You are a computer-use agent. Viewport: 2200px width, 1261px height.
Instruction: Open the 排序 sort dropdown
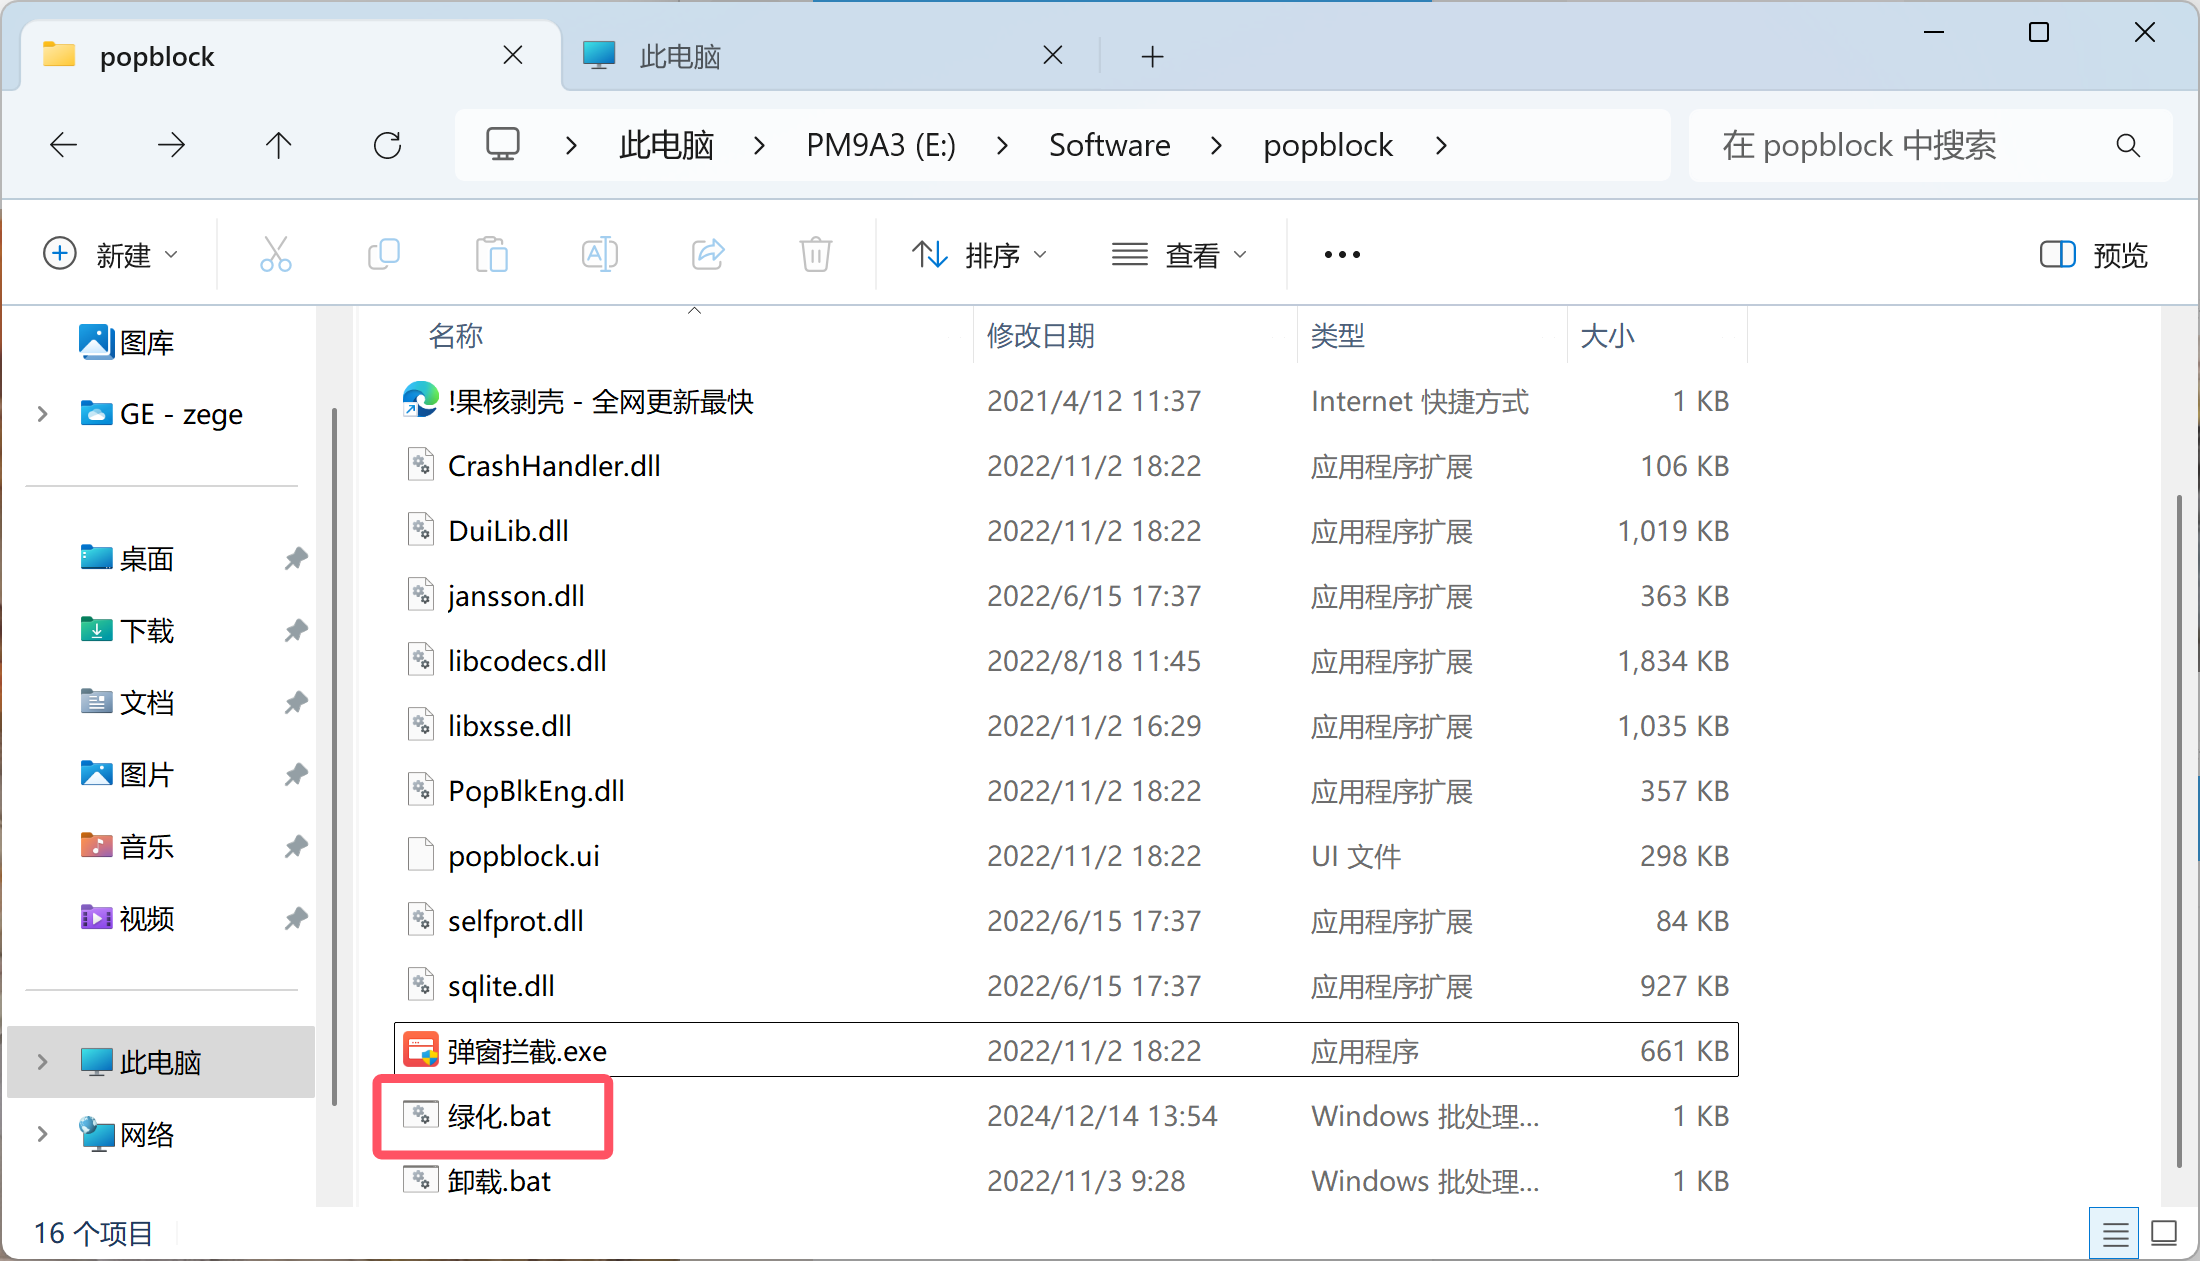click(979, 255)
